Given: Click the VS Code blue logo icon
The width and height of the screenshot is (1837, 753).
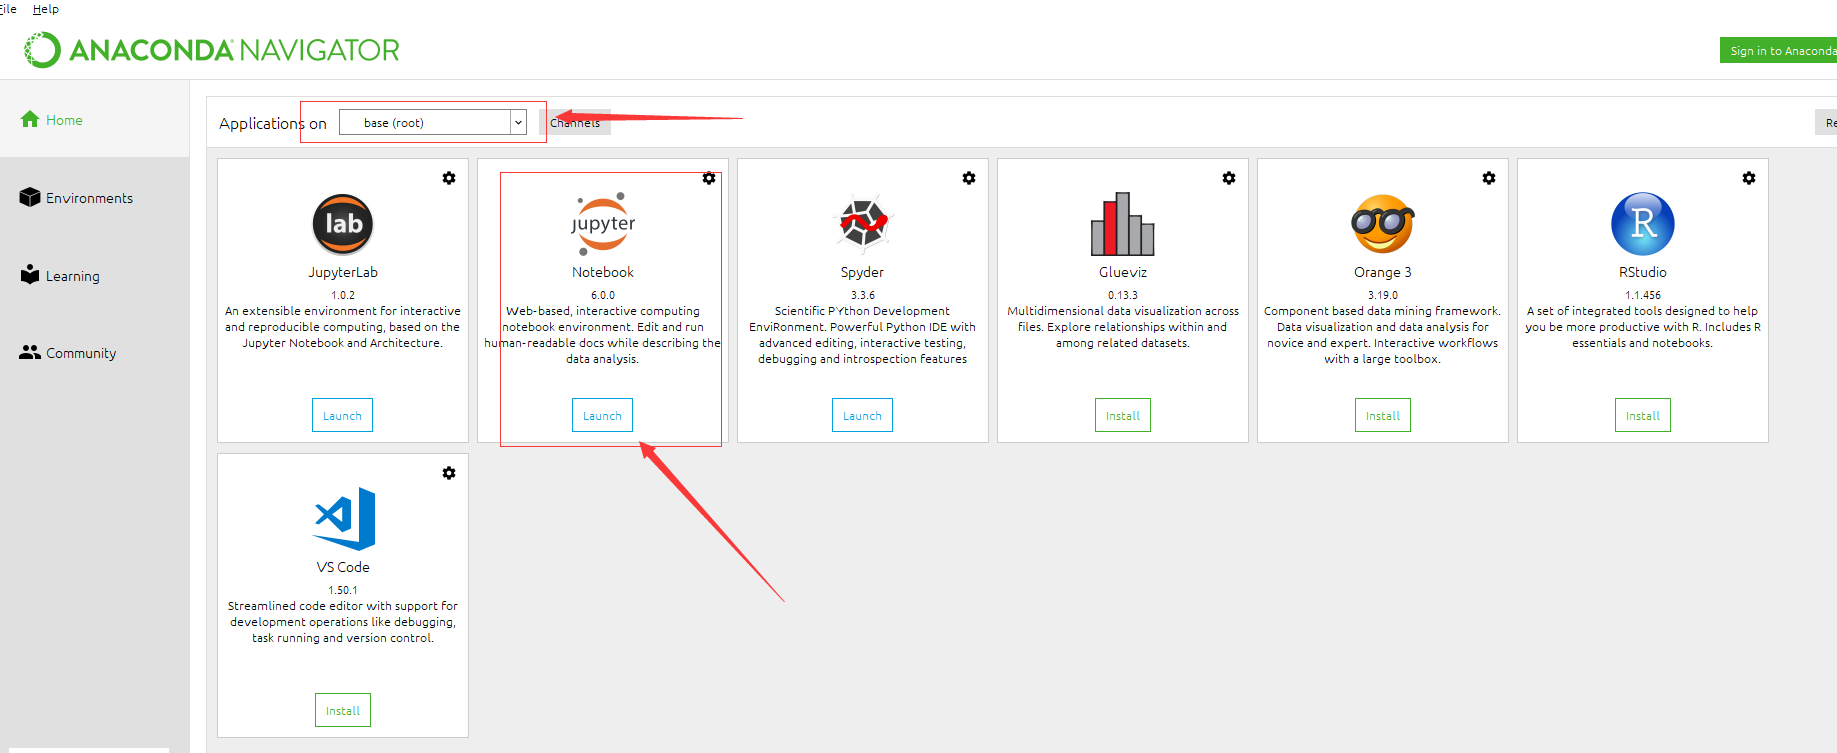Looking at the screenshot, I should pyautogui.click(x=345, y=519).
